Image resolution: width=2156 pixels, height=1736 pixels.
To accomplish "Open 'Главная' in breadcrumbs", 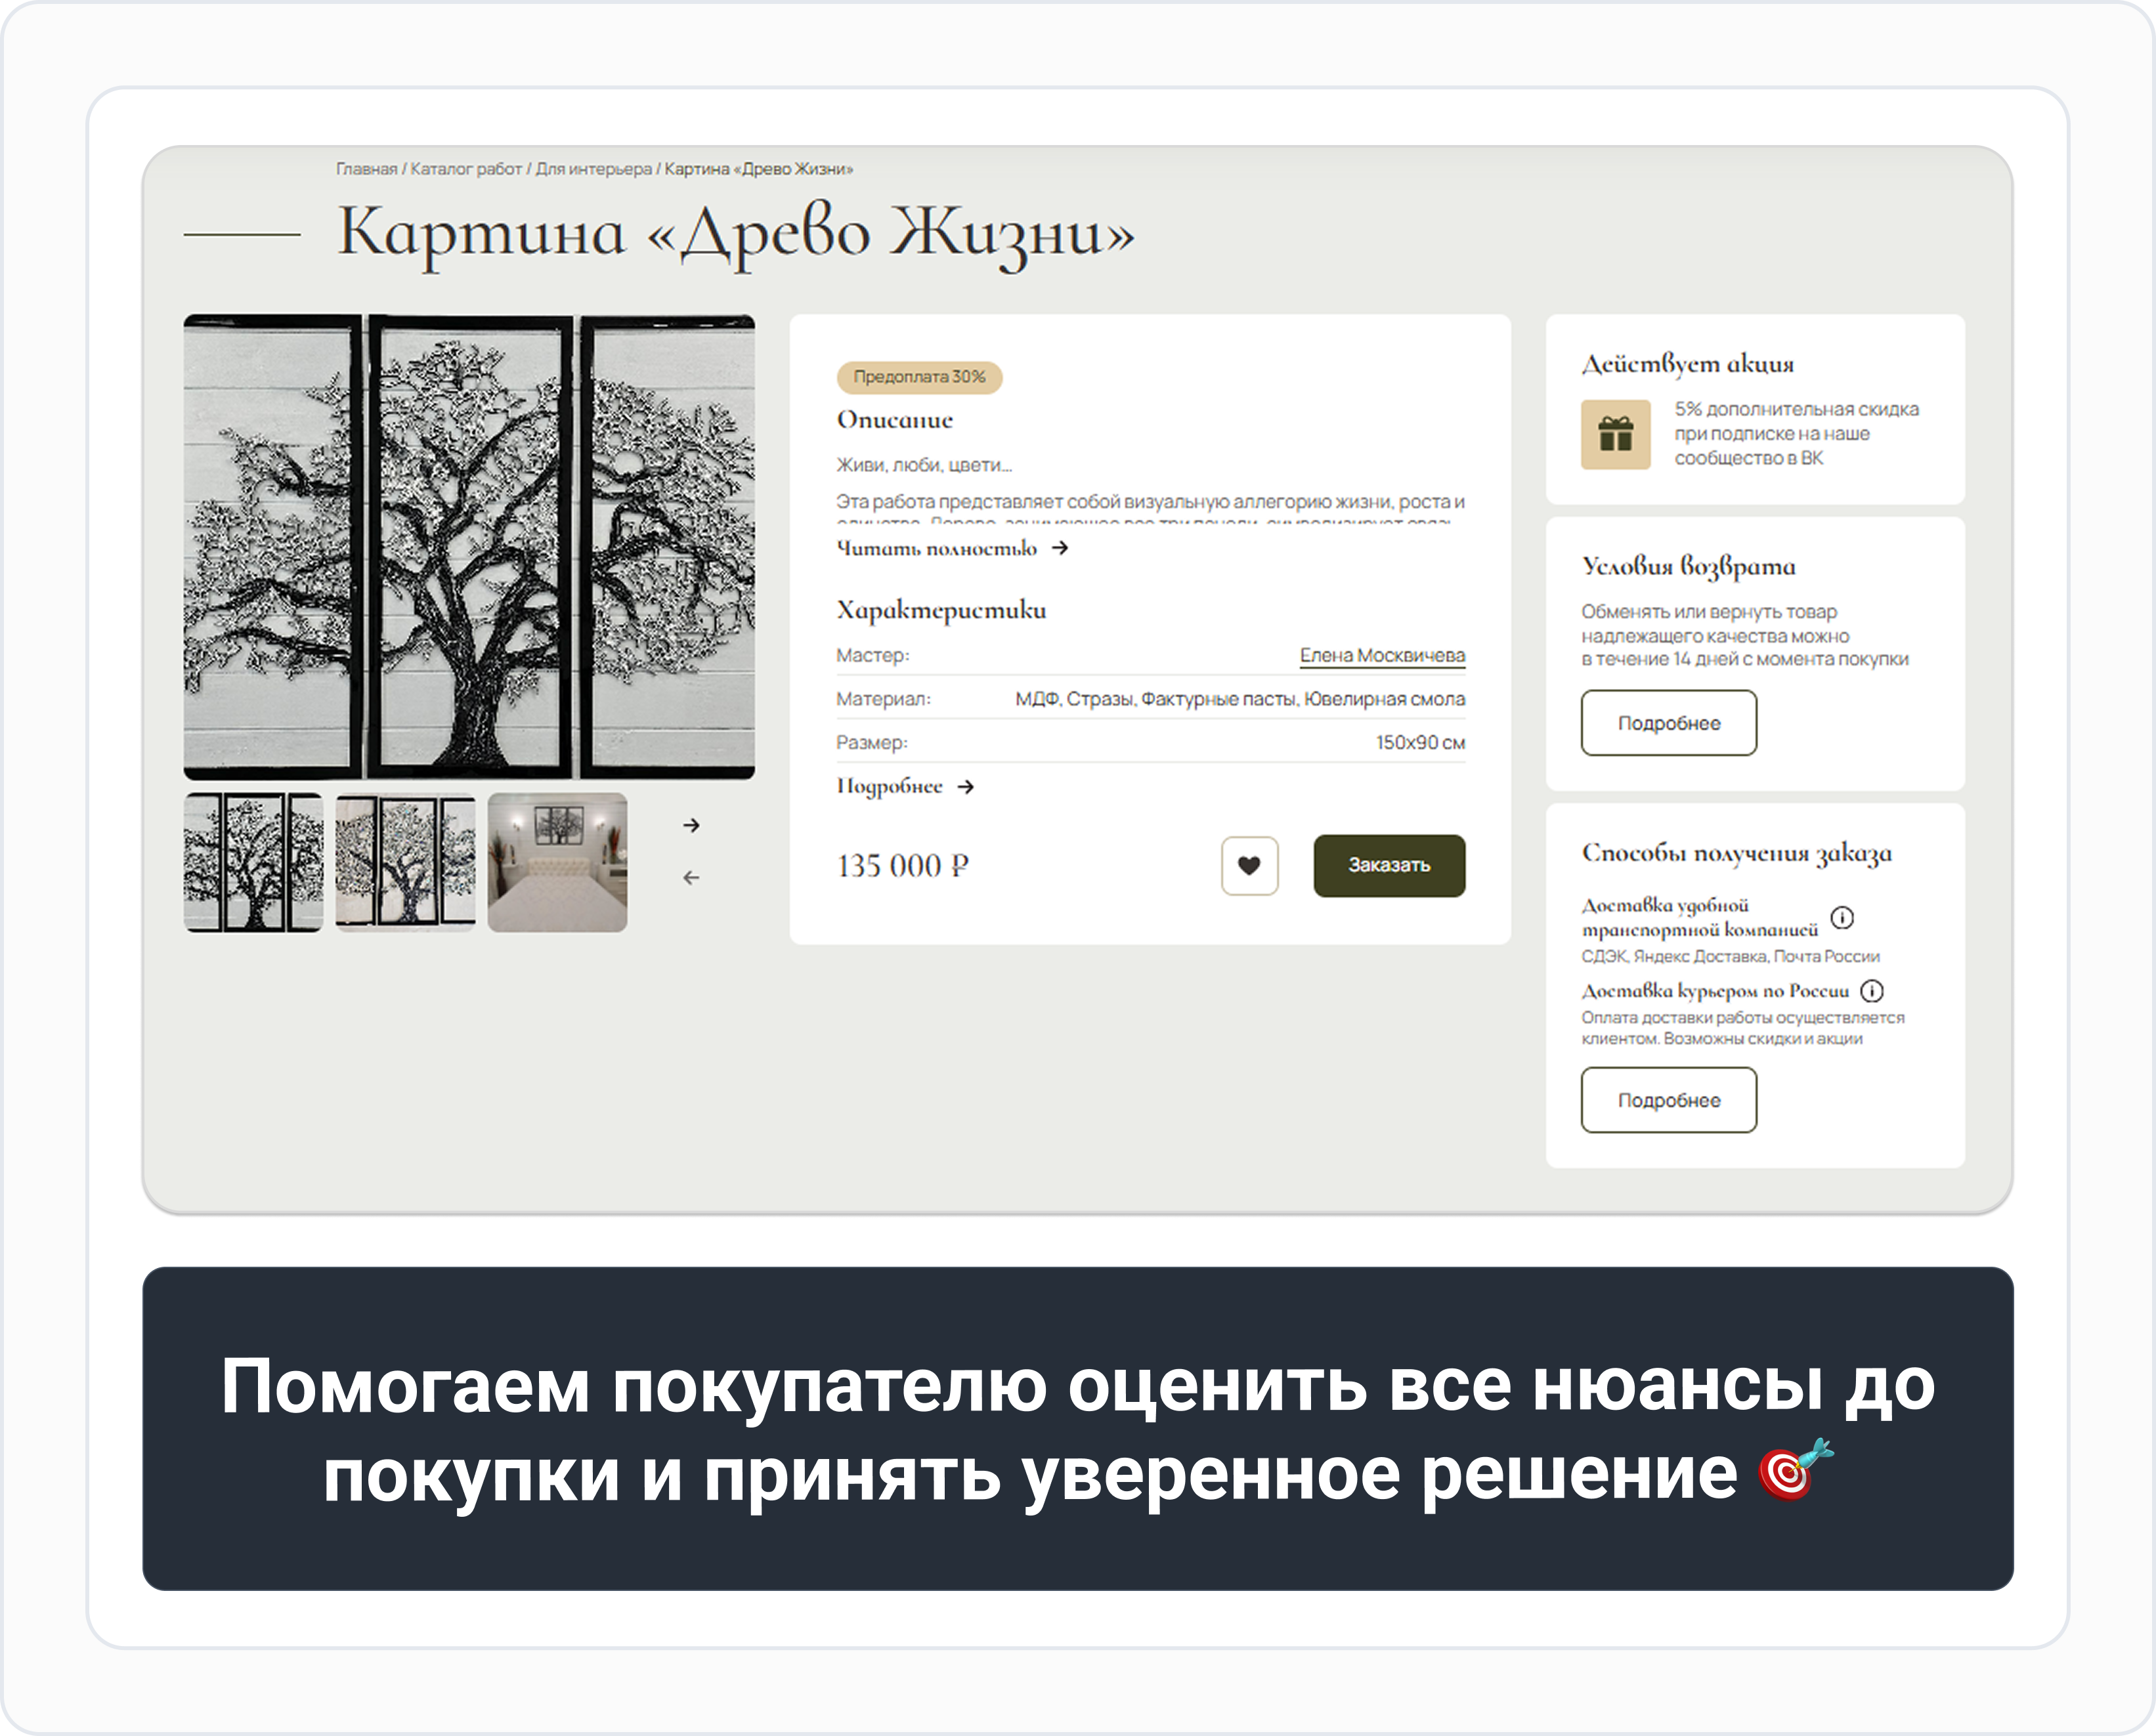I will pyautogui.click(x=366, y=169).
